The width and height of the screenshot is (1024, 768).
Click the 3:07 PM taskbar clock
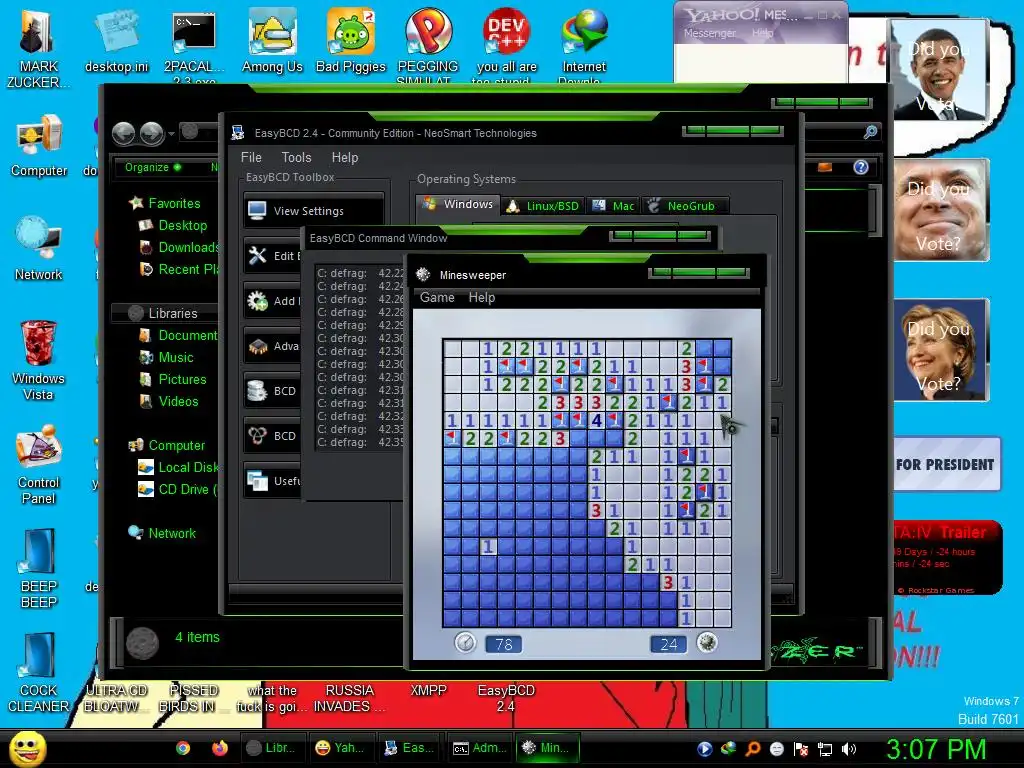pos(936,749)
